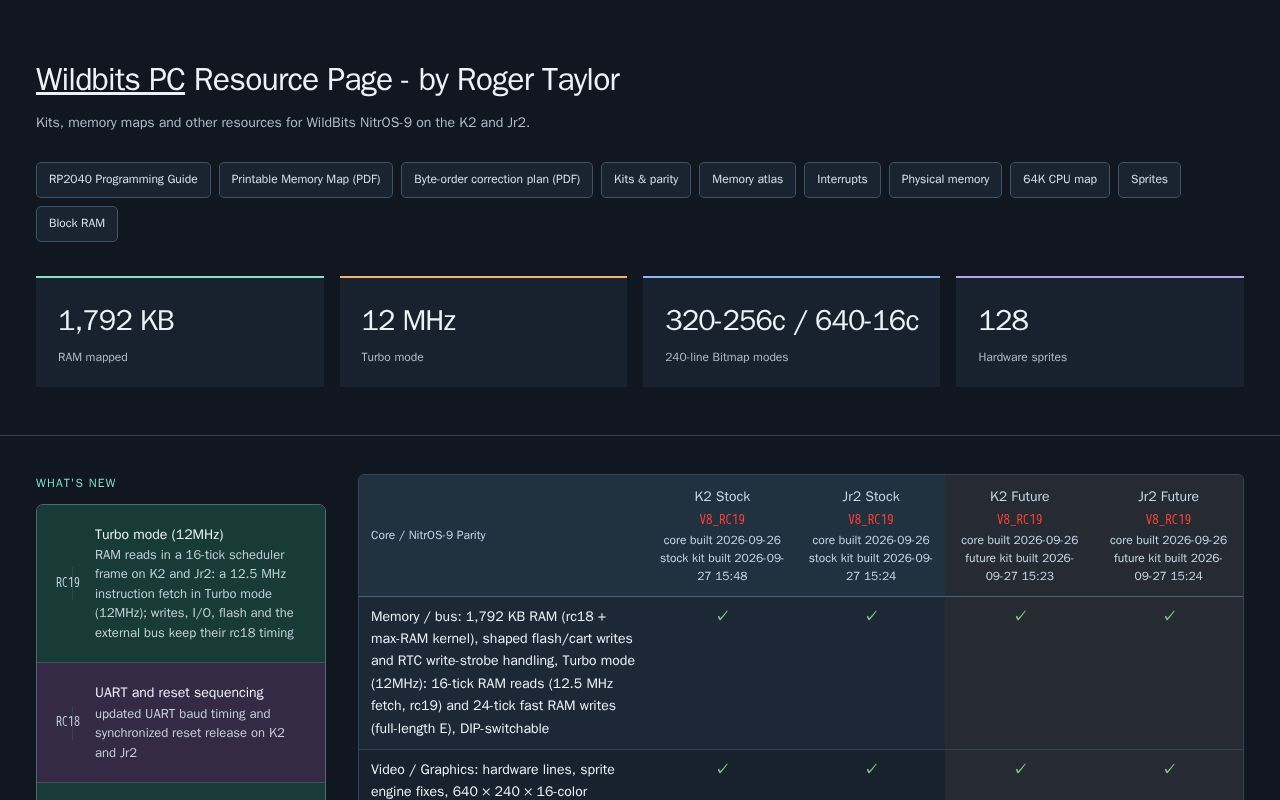Image resolution: width=1280 pixels, height=800 pixels.
Task: Jump to the Sprites section
Action: tap(1149, 180)
